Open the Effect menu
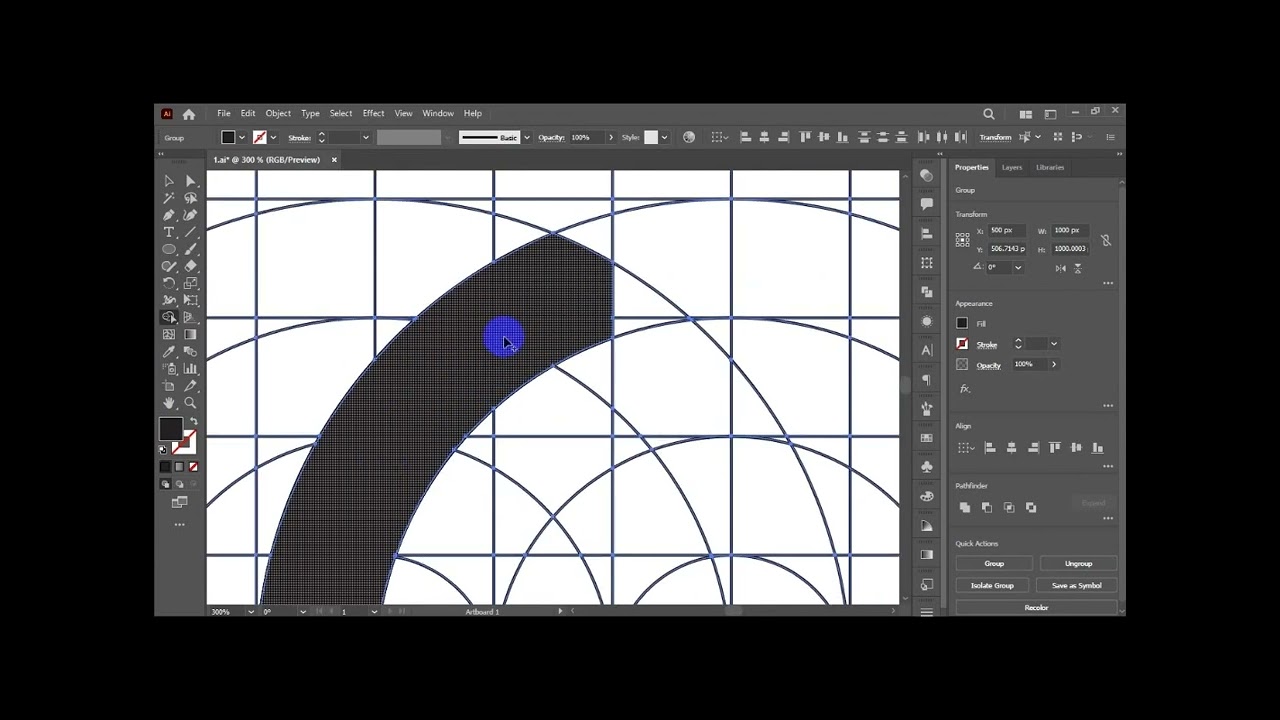The height and width of the screenshot is (720, 1280). click(x=373, y=114)
